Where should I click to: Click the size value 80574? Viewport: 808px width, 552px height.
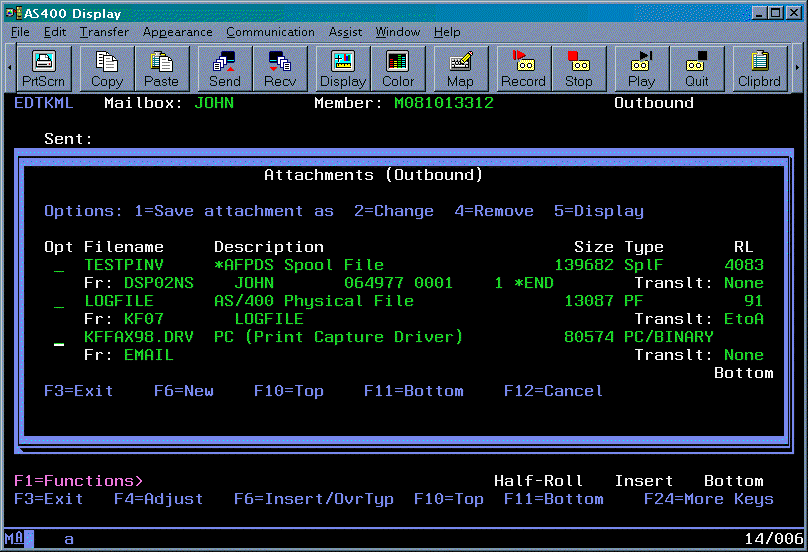[589, 337]
